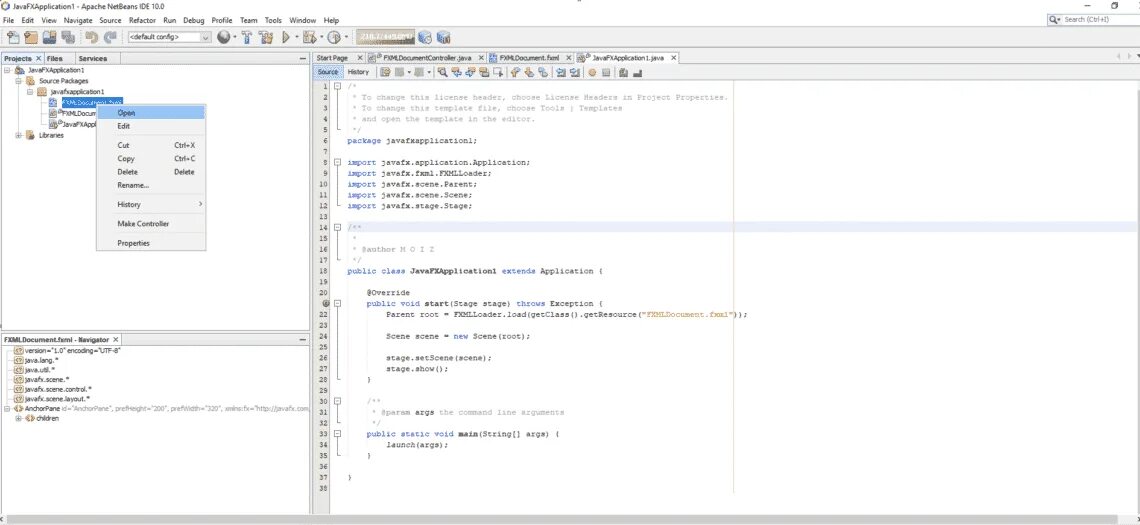Screen dimensions: 1140x525
Task: Click the Save All toolbar icon
Action: pos(68,37)
